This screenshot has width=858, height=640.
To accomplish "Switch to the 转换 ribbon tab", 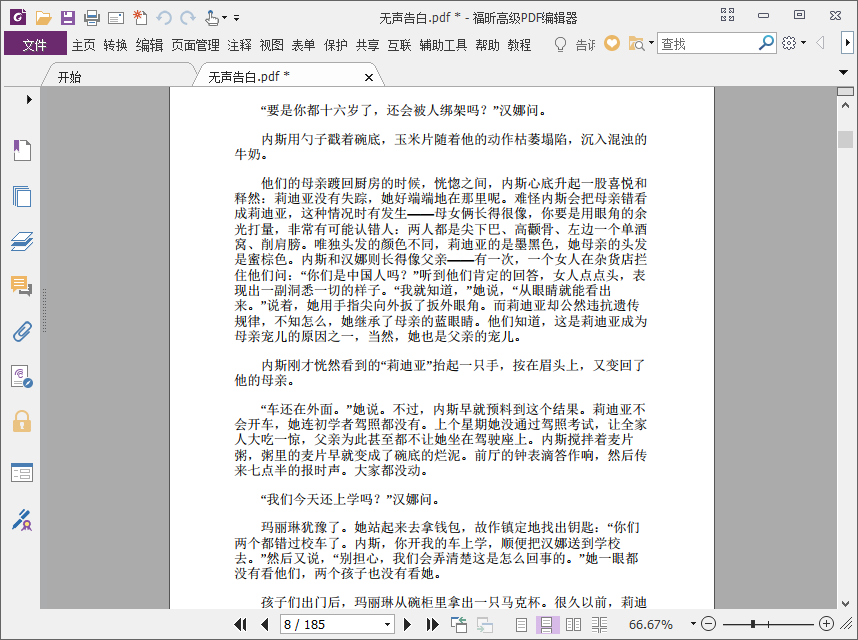I will click(115, 45).
